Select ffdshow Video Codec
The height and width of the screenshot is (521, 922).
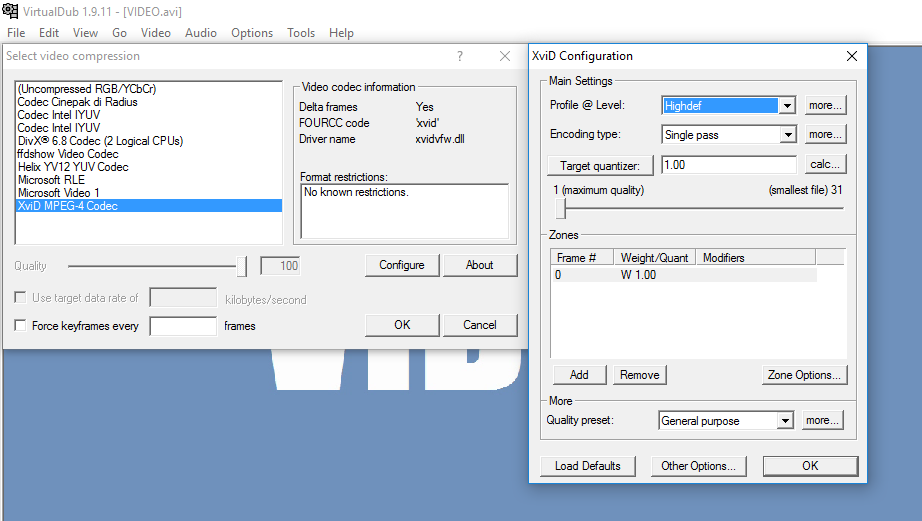point(148,154)
